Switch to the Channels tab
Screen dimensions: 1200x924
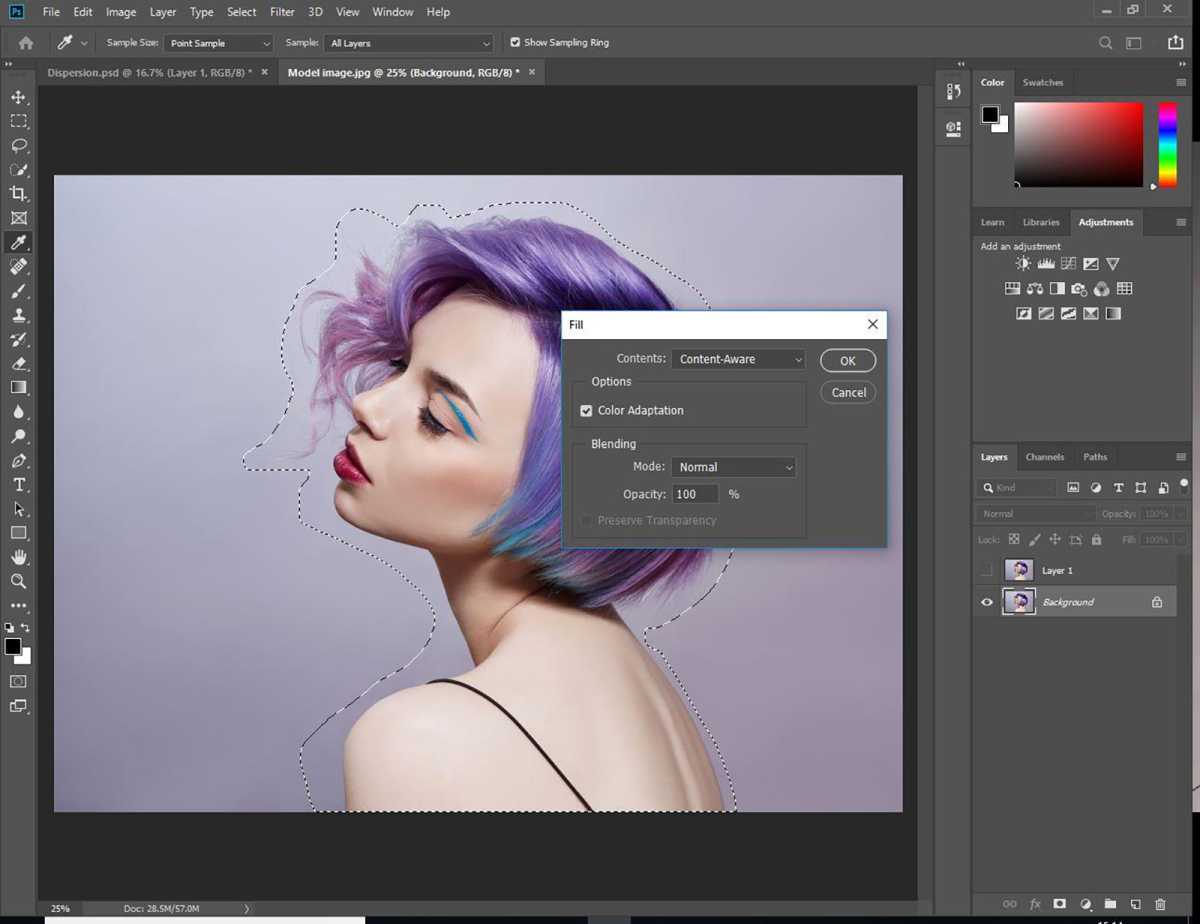point(1044,456)
